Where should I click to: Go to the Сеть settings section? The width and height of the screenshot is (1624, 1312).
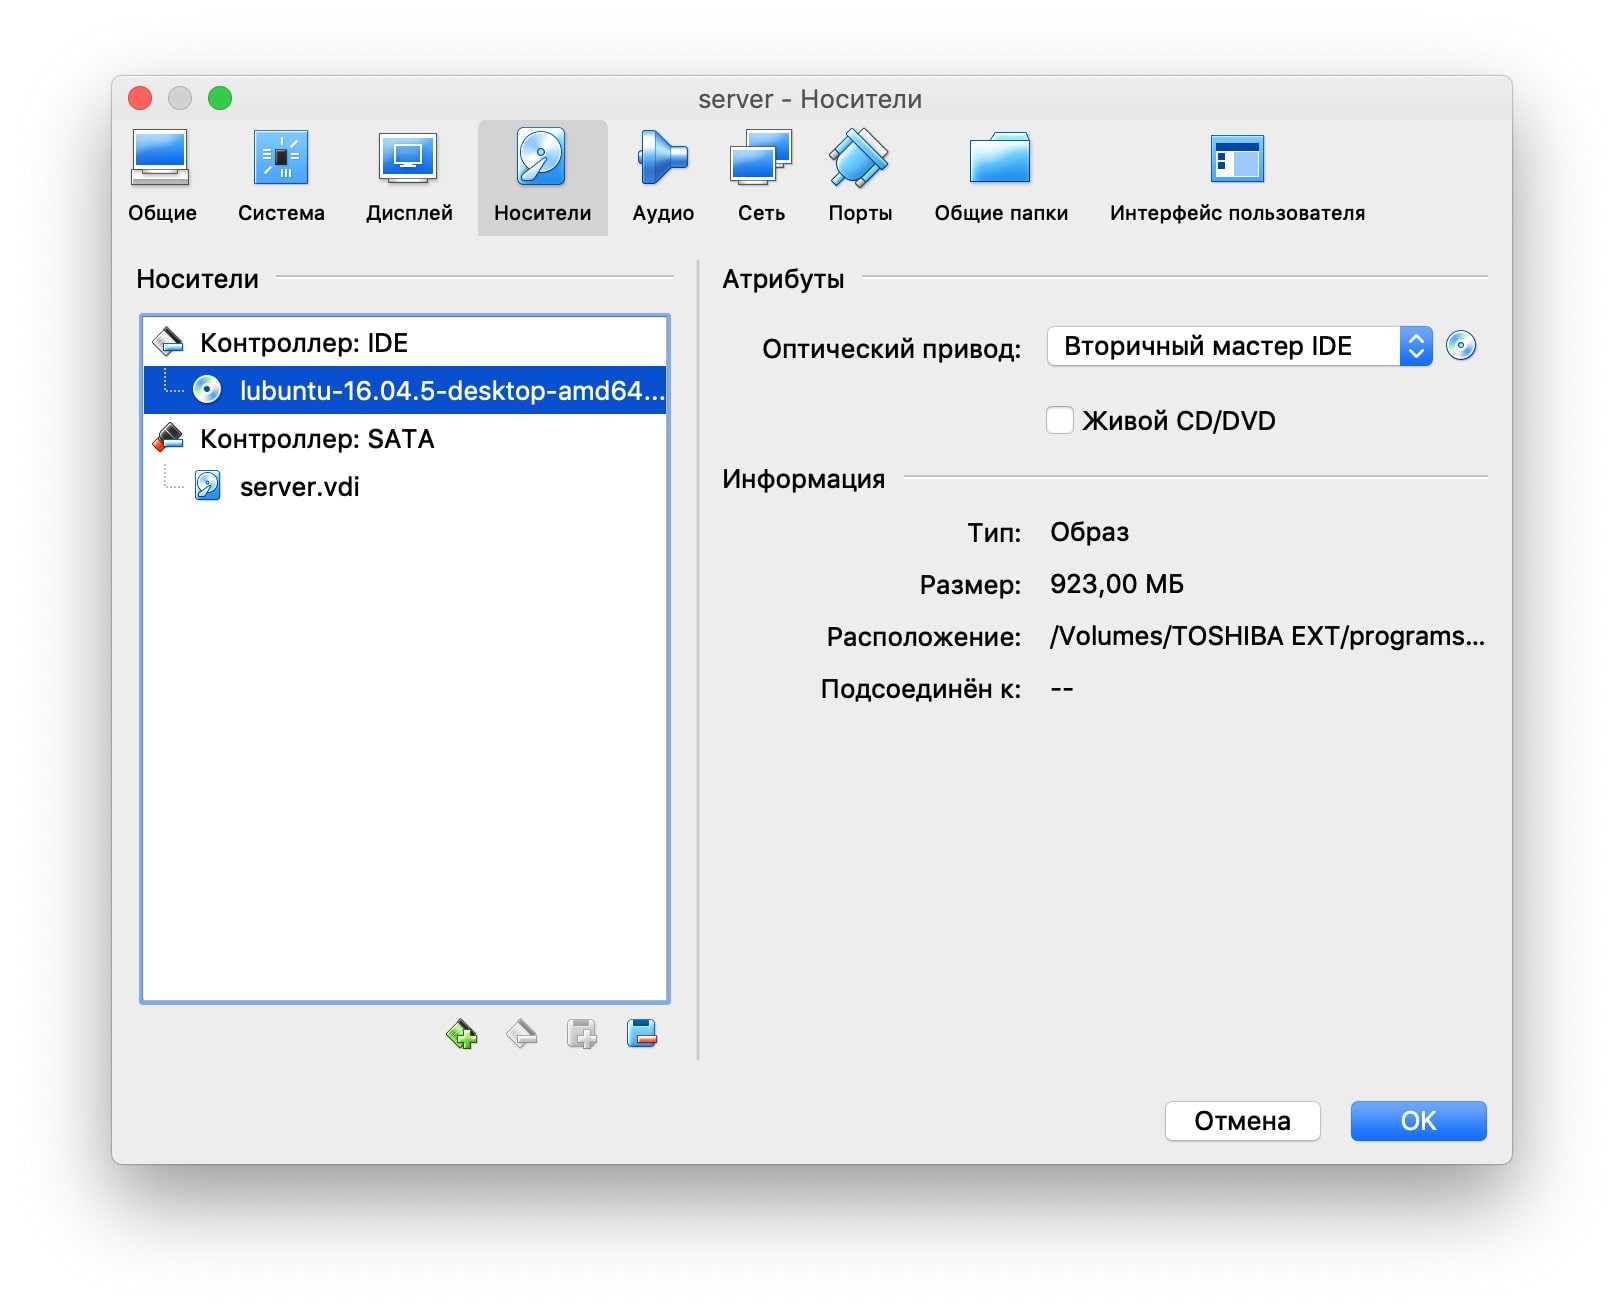761,177
